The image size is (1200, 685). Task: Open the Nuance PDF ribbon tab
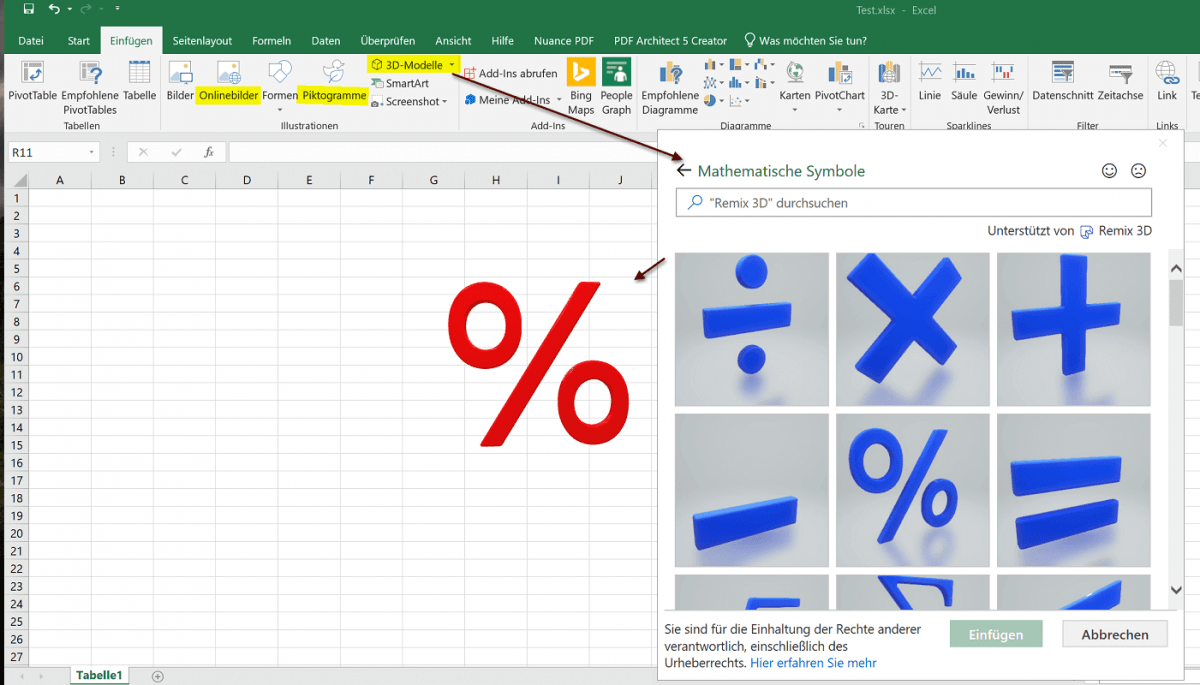click(563, 40)
